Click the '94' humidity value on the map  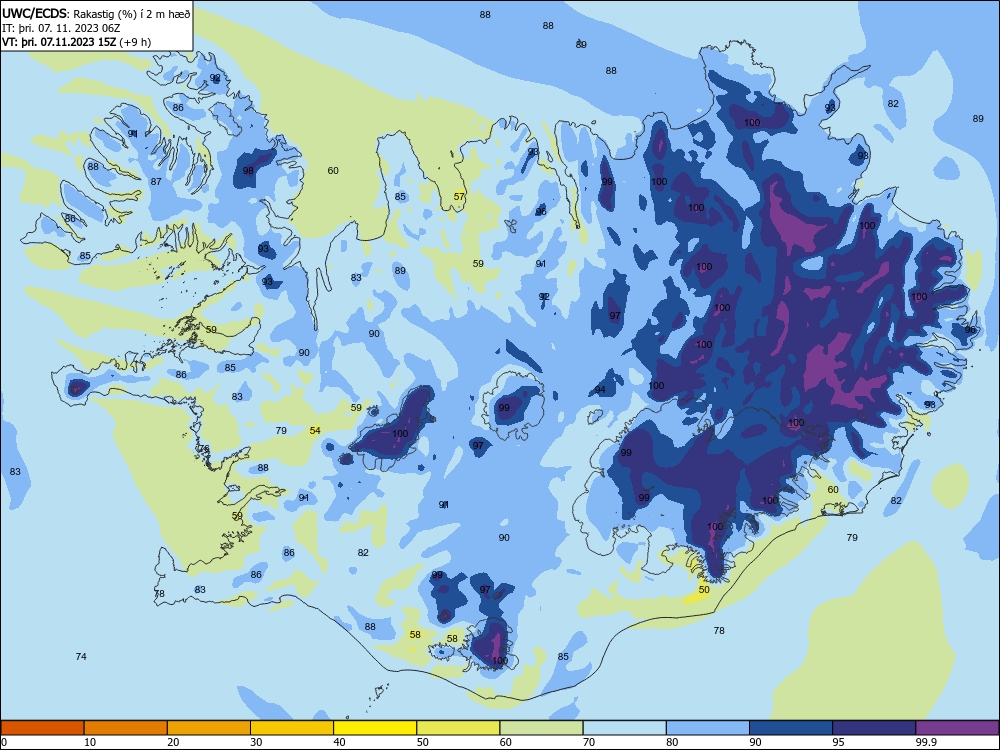coord(600,390)
